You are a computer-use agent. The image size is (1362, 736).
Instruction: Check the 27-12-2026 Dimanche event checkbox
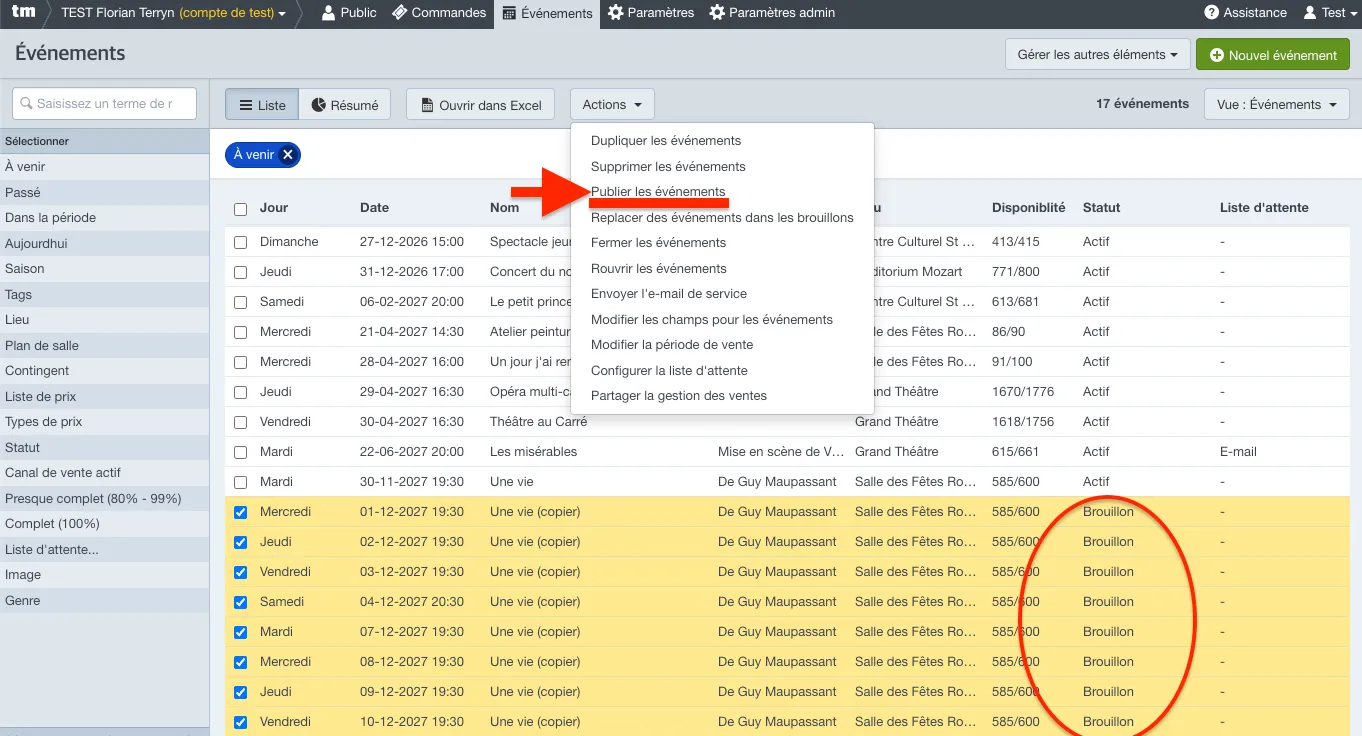[x=240, y=242]
